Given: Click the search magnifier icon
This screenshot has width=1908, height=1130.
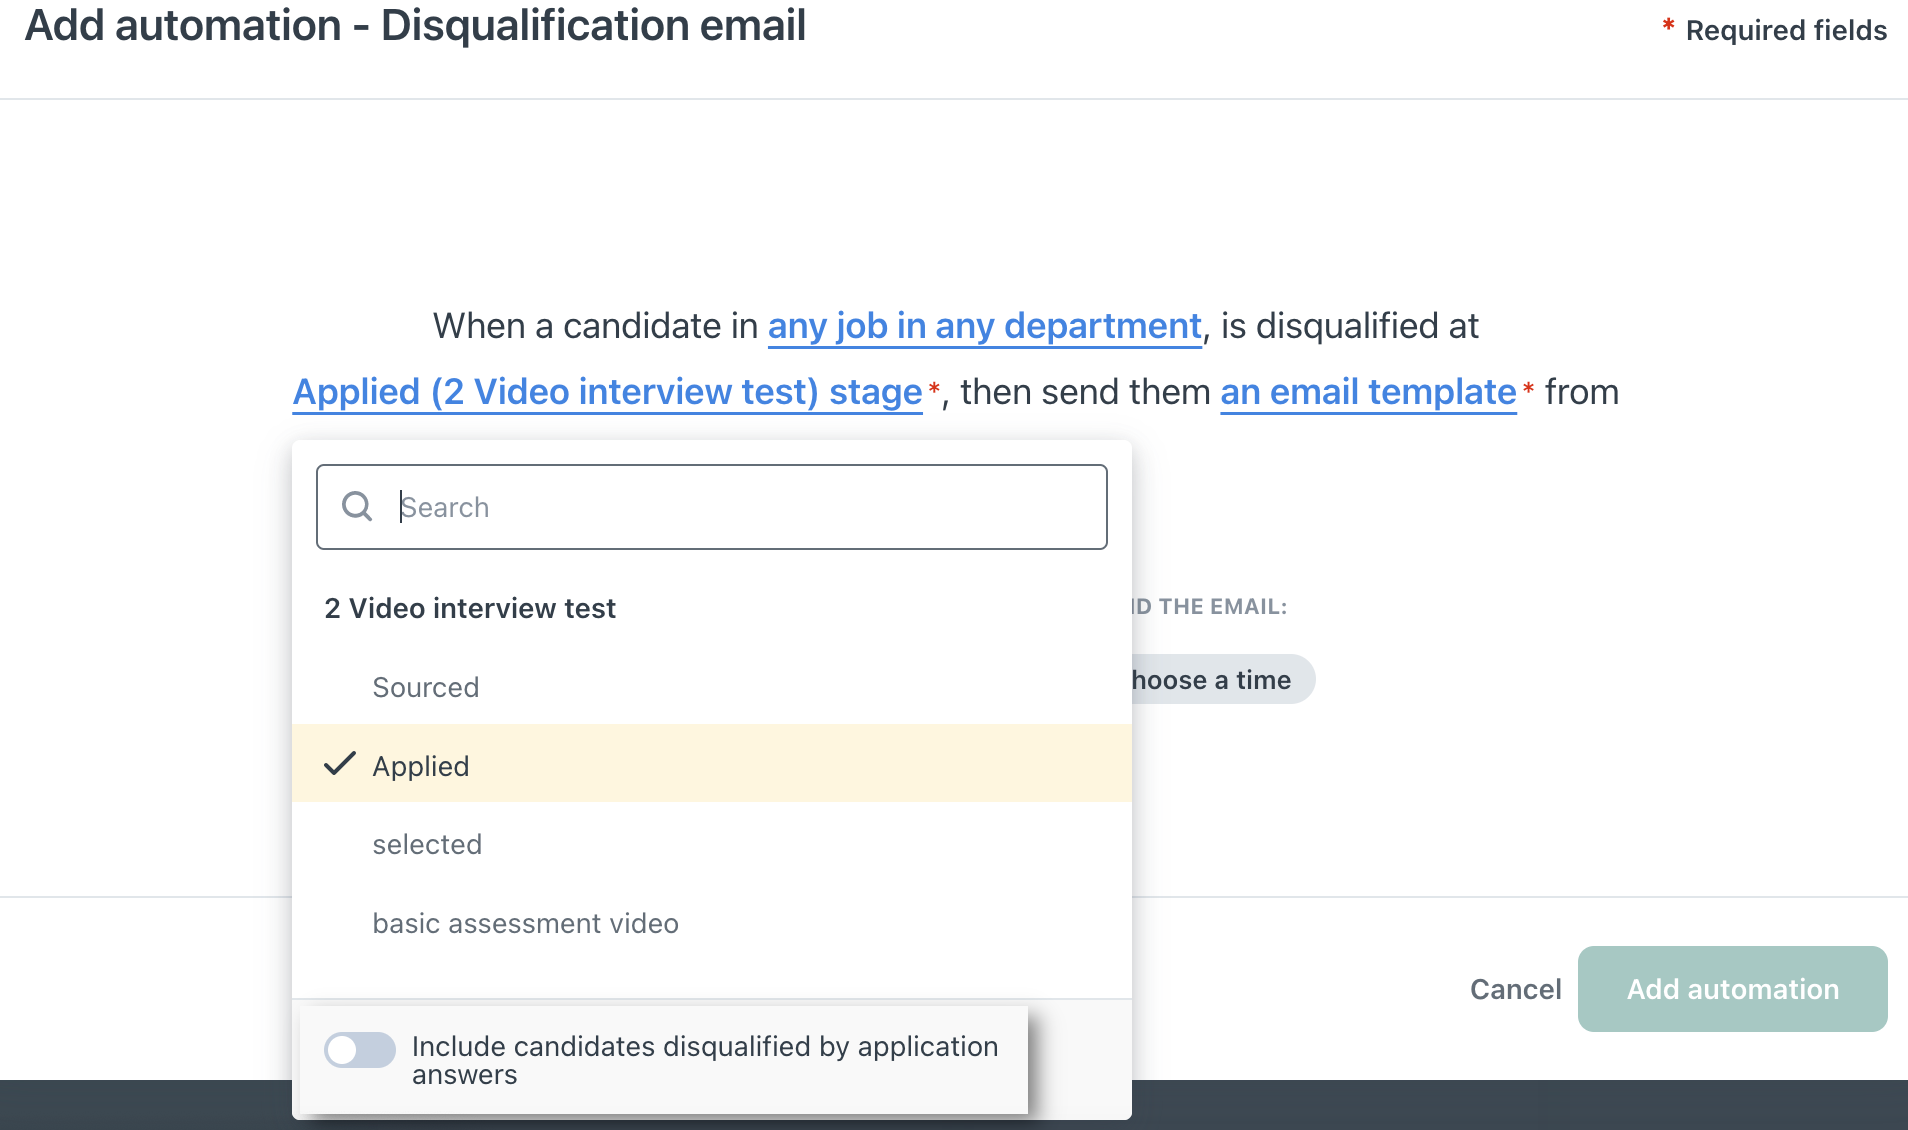Looking at the screenshot, I should point(357,507).
